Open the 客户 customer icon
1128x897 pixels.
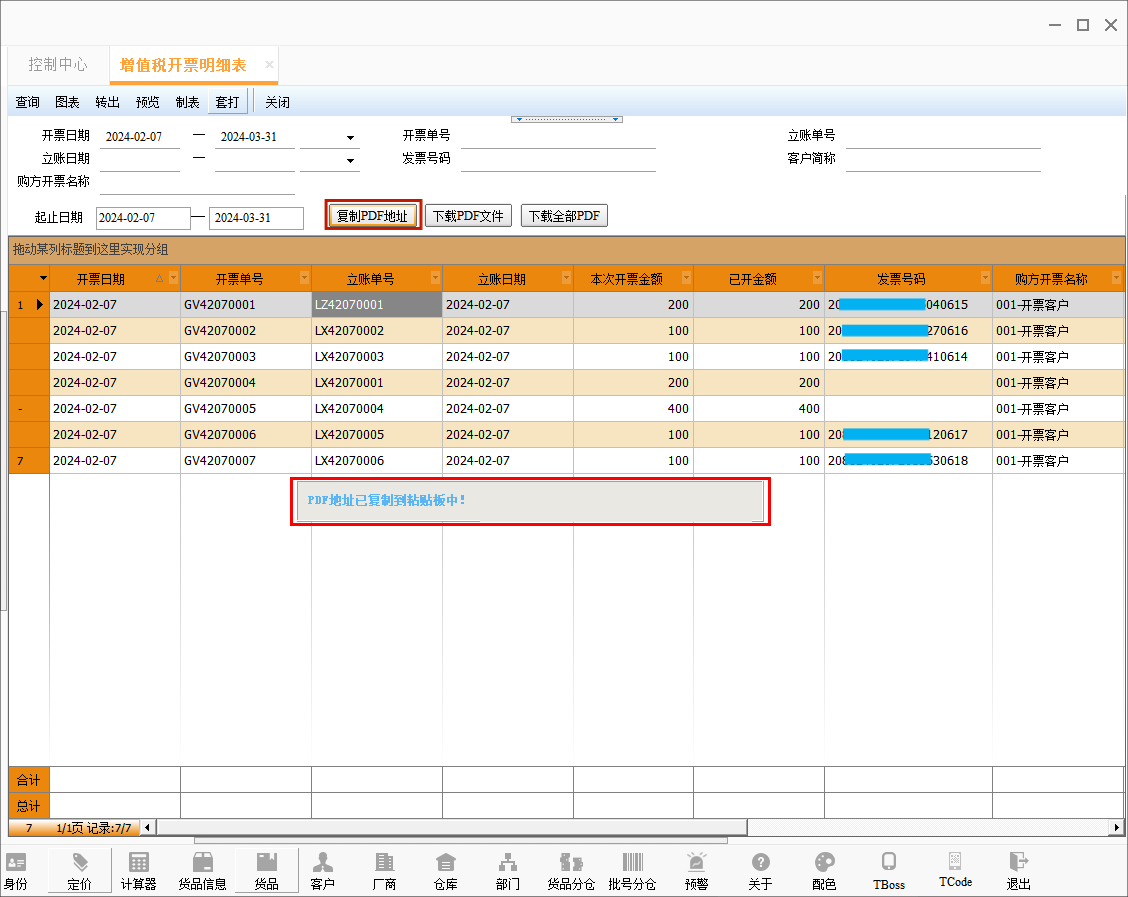(322, 870)
